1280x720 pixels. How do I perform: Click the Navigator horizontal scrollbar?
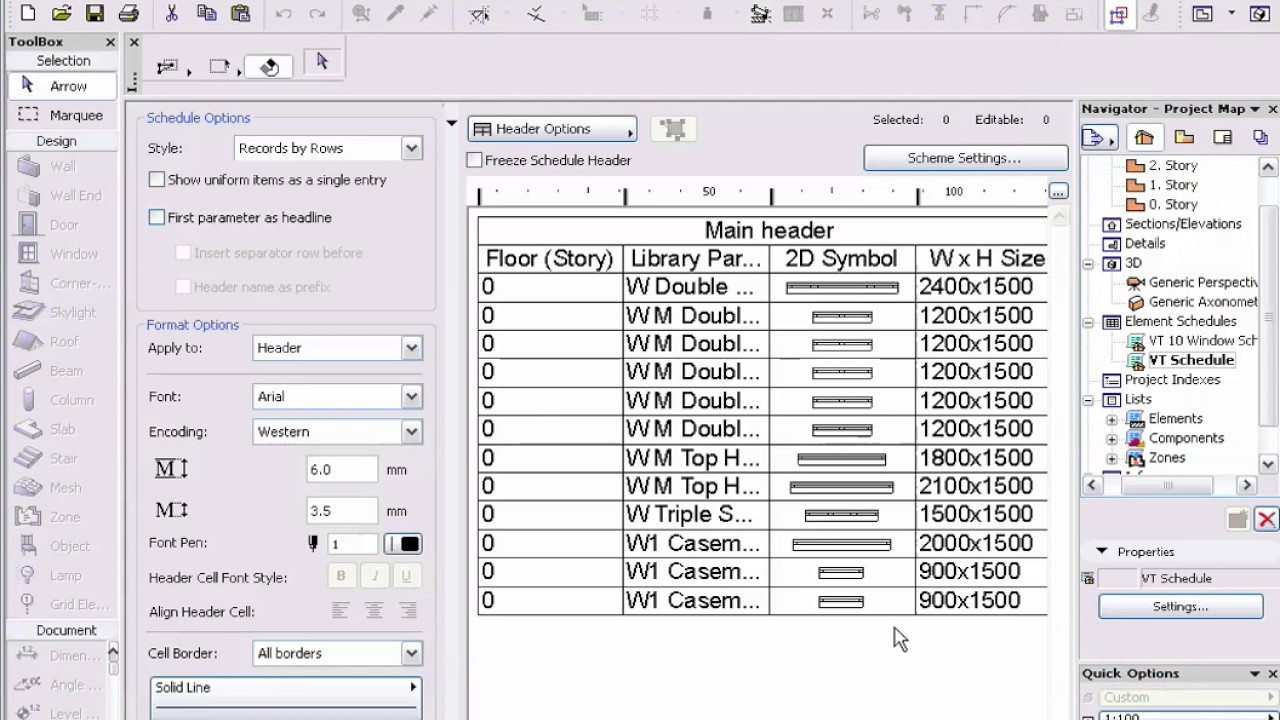tap(1168, 485)
